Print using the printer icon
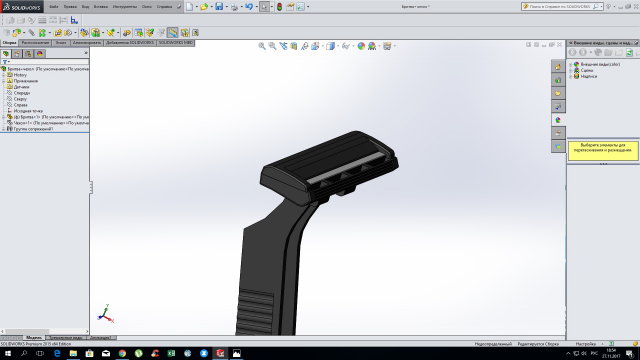Image resolution: width=640 pixels, height=360 pixels. 234,7
